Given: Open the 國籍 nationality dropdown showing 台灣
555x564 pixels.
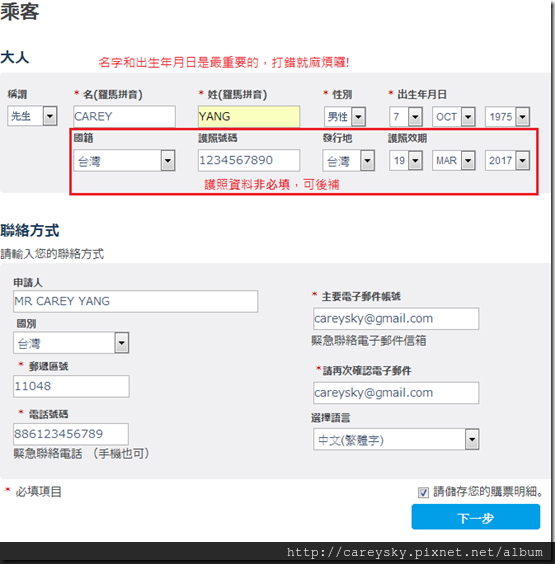Looking at the screenshot, I should pos(124,160).
